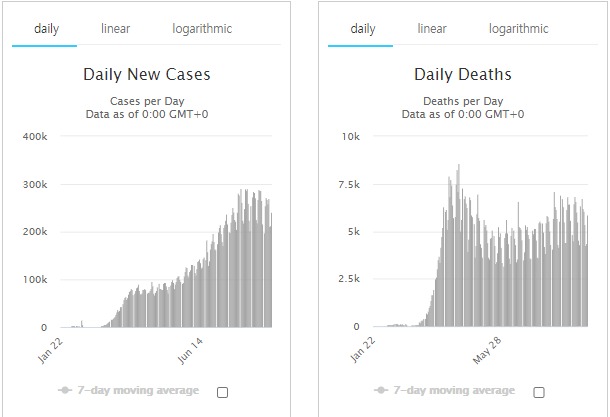This screenshot has width=610, height=417.
Task: Click the Daily Deaths chart title
Action: pyautogui.click(x=462, y=75)
